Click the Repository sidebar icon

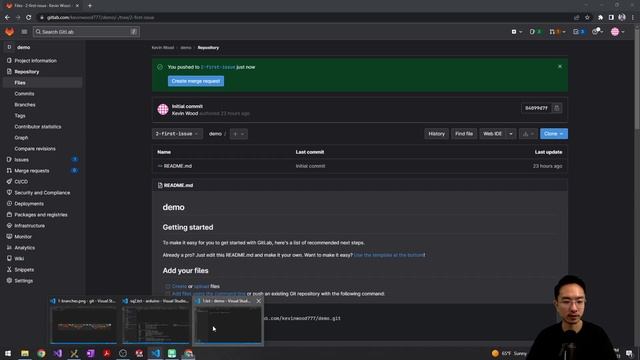[9, 71]
